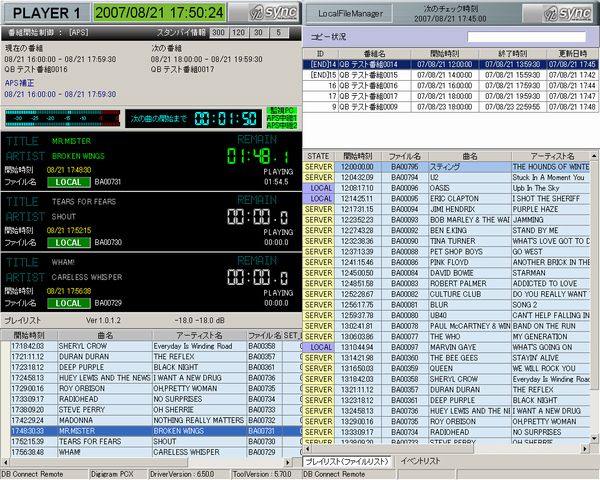This screenshot has height=480, width=600.
Task: Sort file list by STATE column header
Action: click(319, 157)
